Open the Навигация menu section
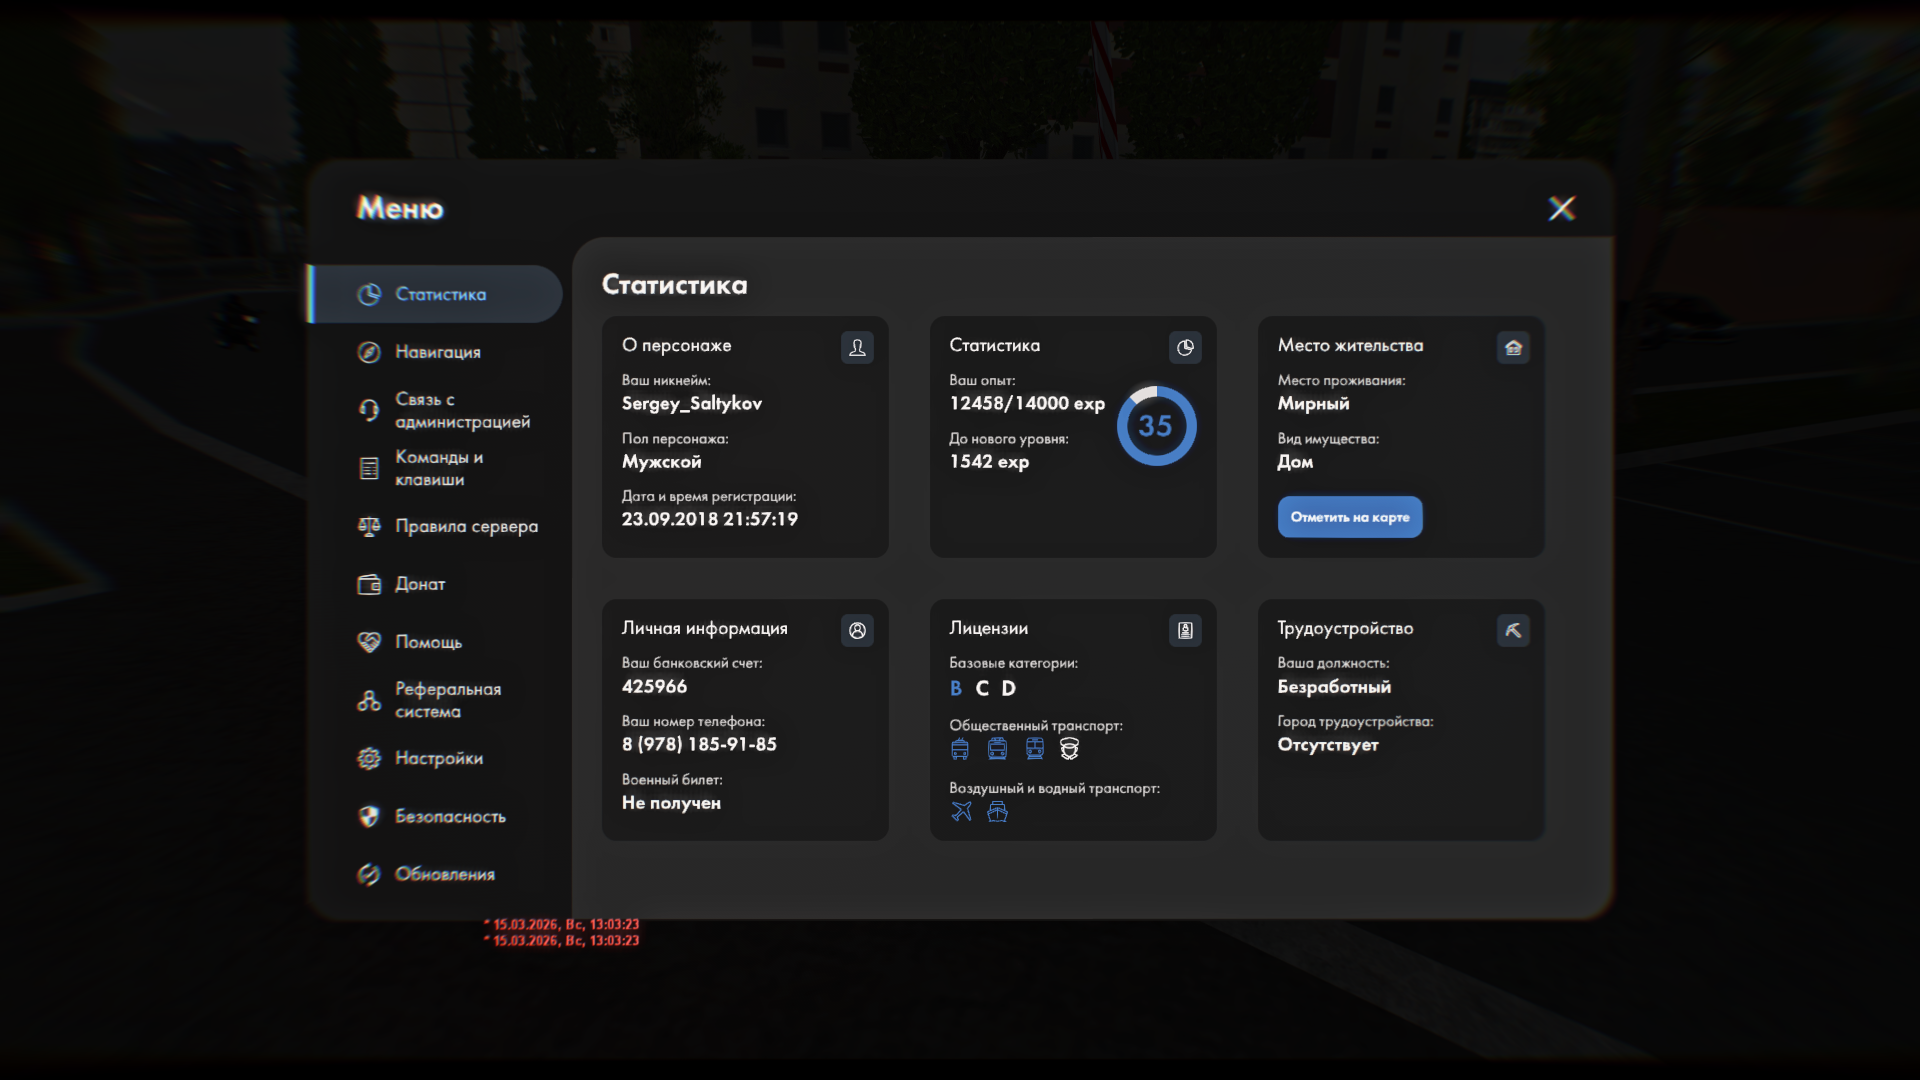 pos(437,352)
